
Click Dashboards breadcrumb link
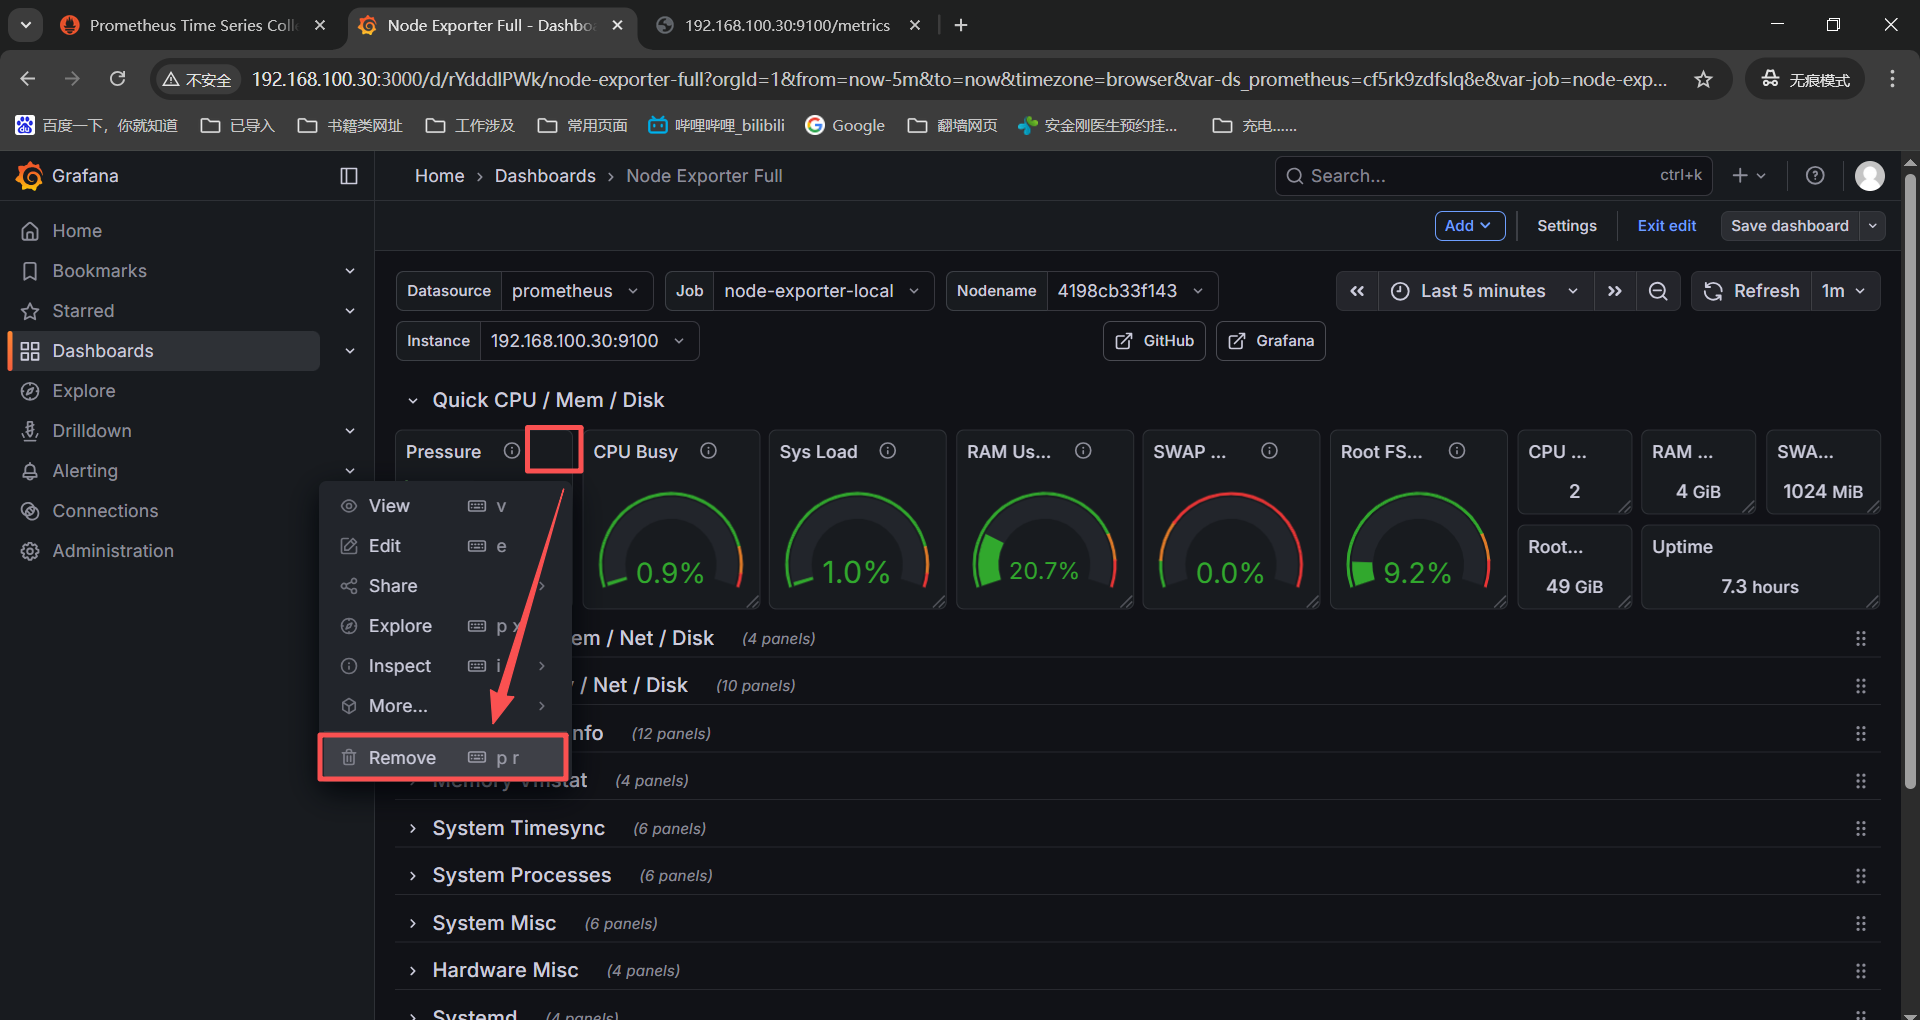(545, 176)
